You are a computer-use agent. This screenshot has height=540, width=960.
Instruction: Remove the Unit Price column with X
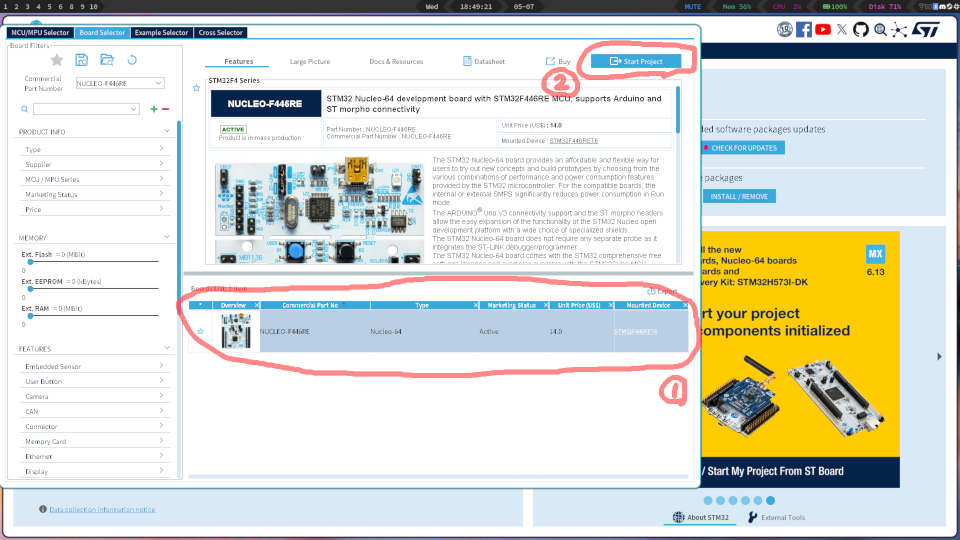pyautogui.click(x=610, y=305)
